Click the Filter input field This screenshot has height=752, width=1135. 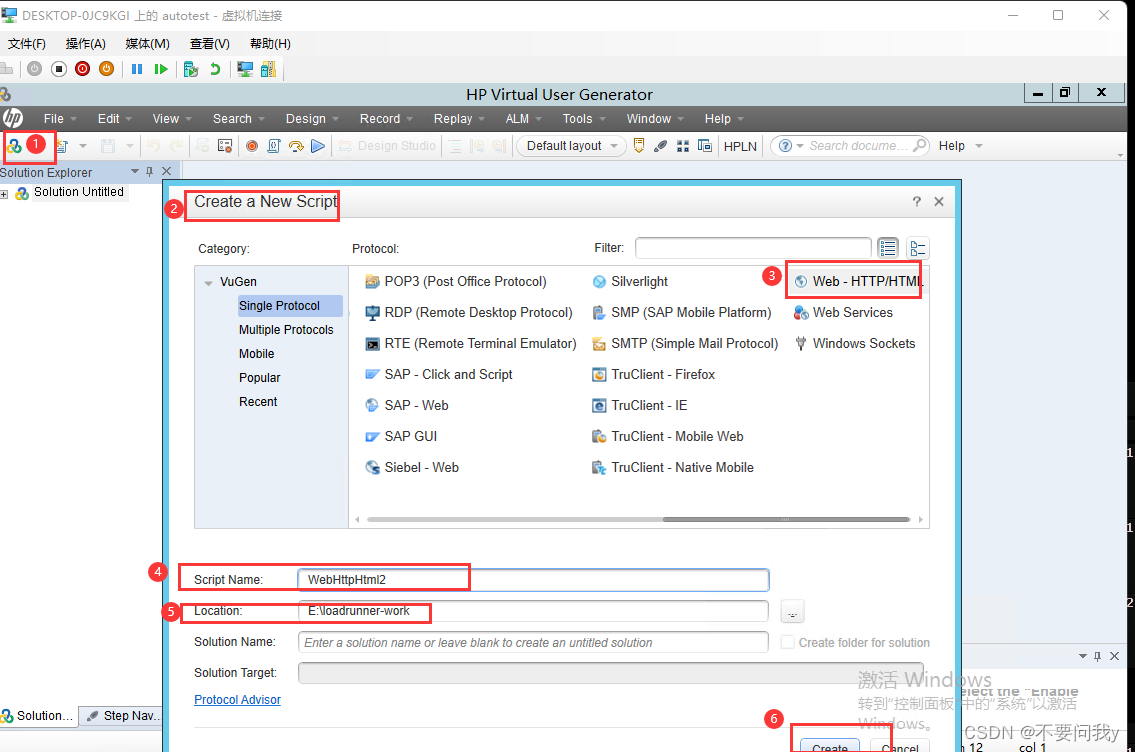tap(753, 248)
